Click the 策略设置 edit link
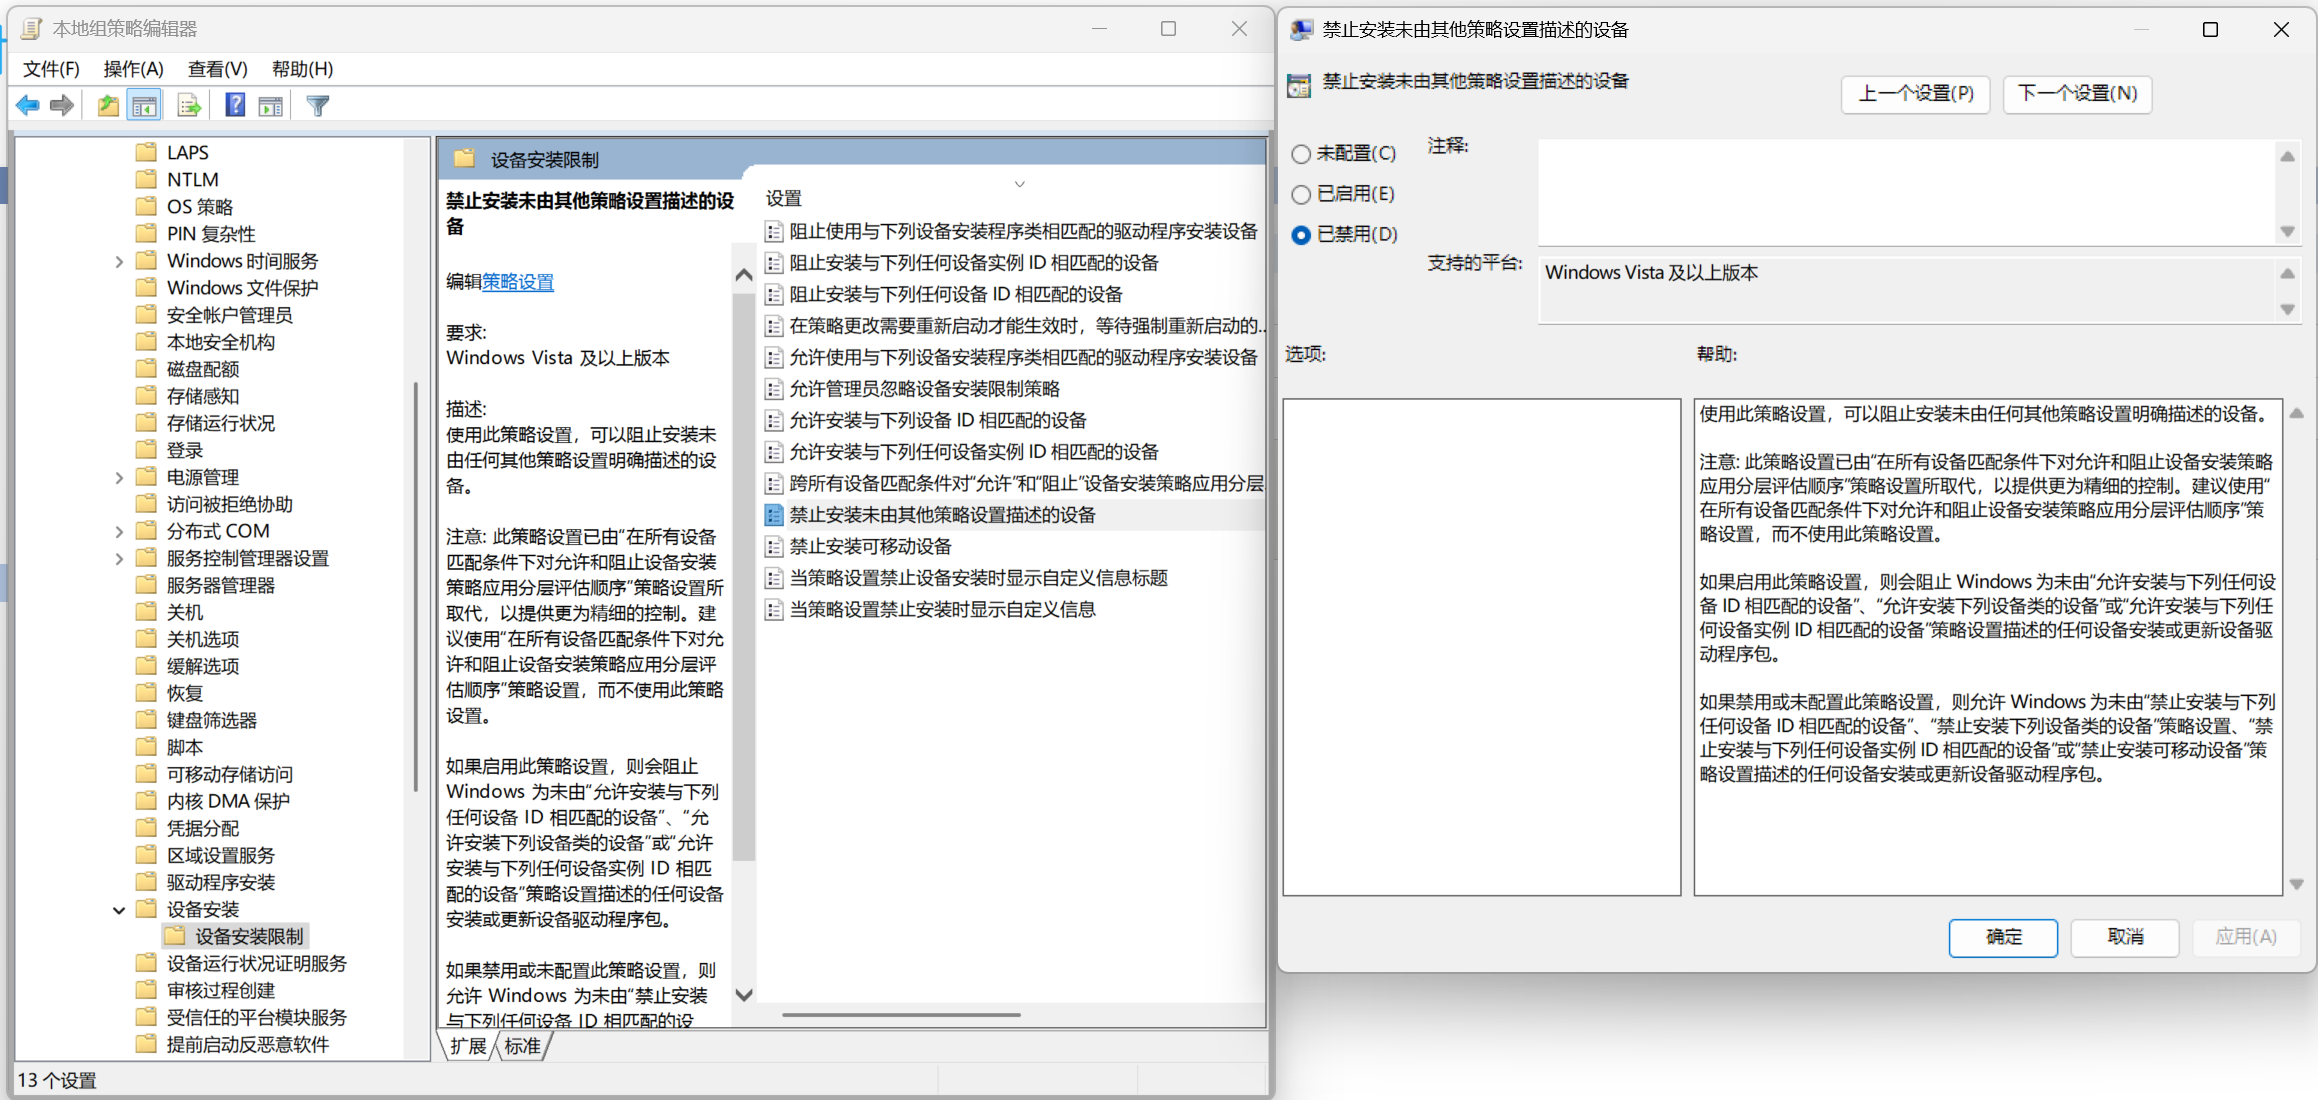2318x1100 pixels. coord(518,282)
